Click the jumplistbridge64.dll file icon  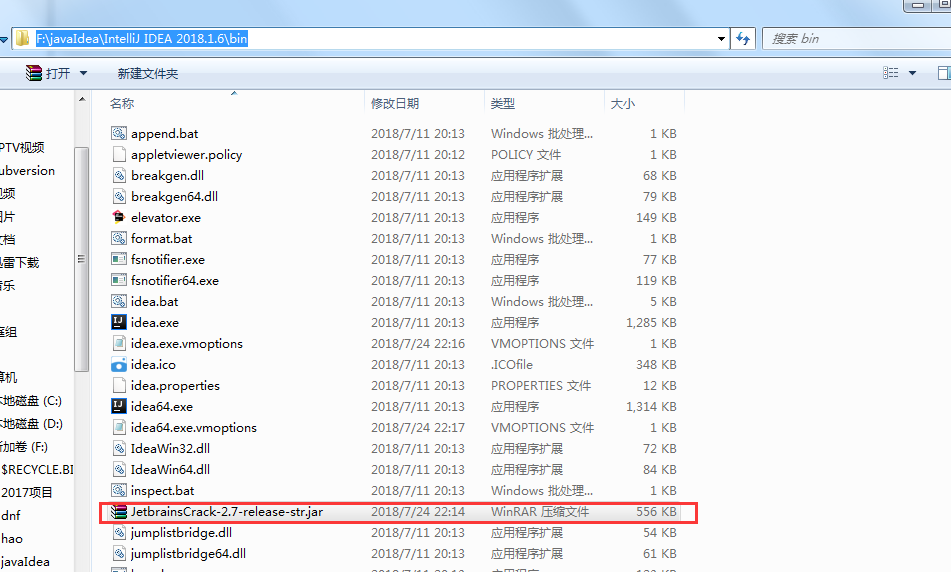coord(119,553)
